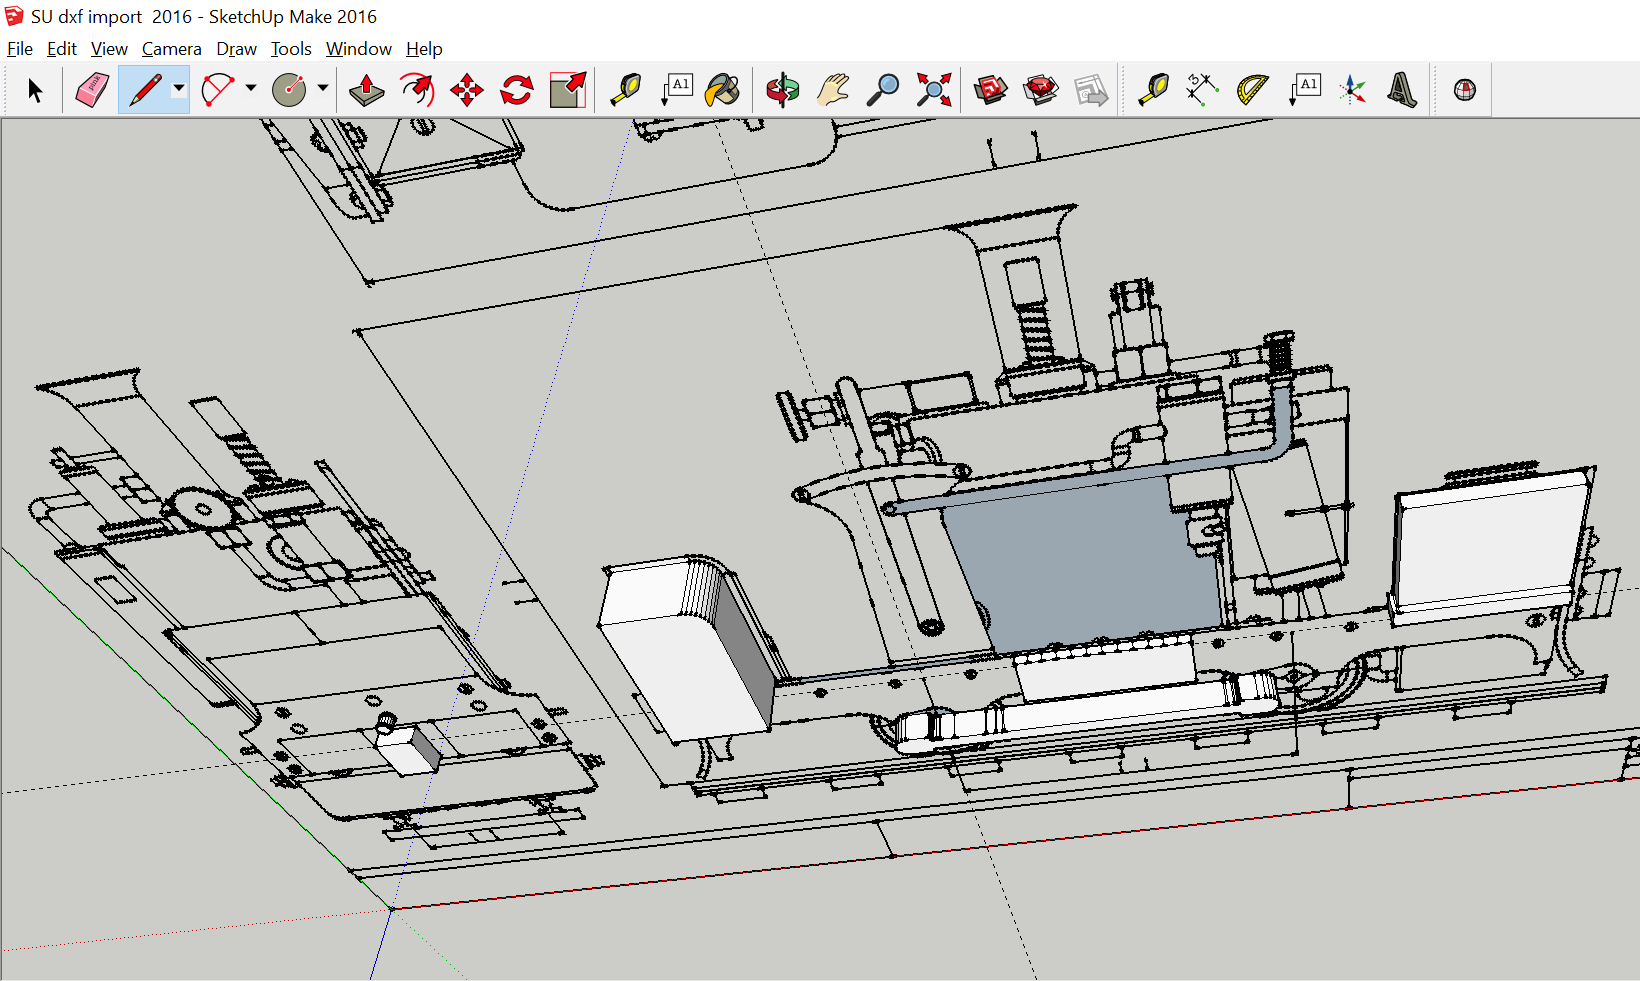
Task: Click the Paint Bucket tool
Action: click(723, 90)
